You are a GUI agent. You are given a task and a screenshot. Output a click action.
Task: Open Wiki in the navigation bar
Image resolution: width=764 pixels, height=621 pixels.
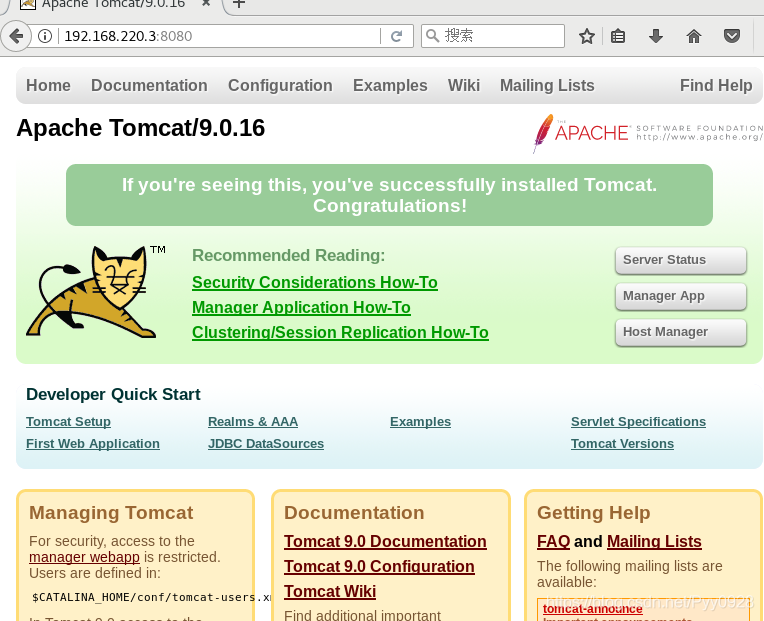coord(464,85)
